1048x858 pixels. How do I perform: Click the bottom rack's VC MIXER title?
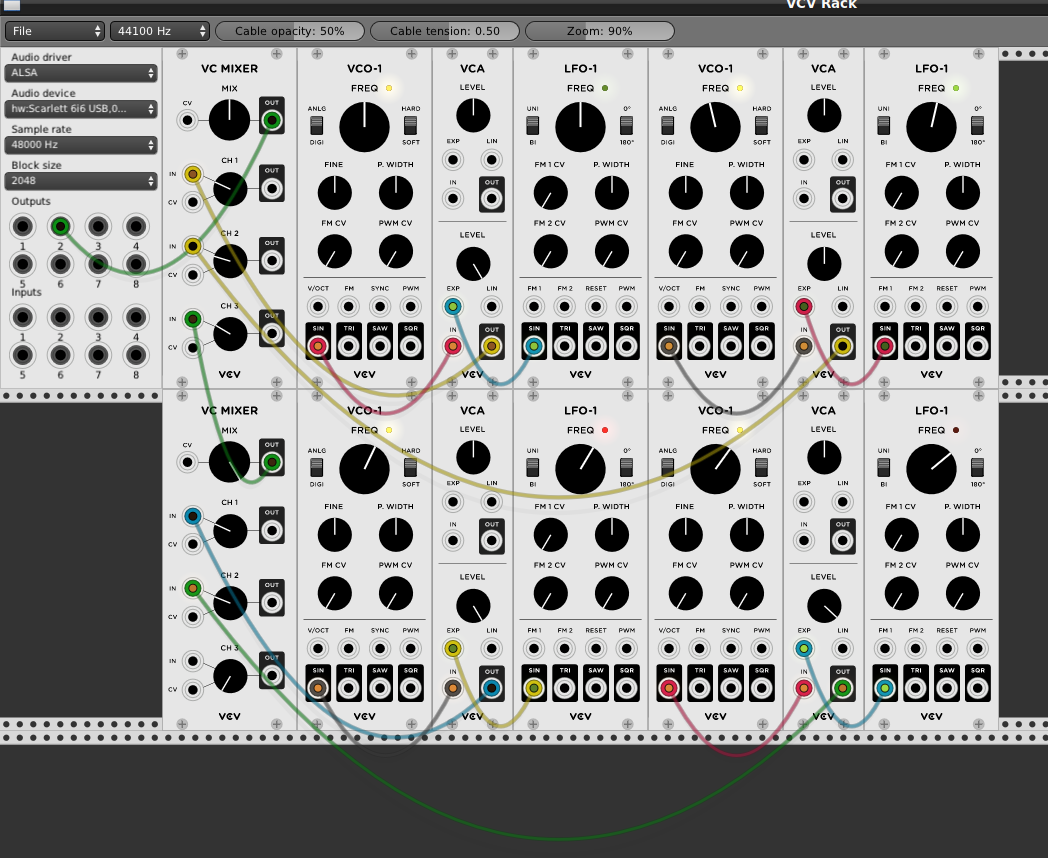229,411
